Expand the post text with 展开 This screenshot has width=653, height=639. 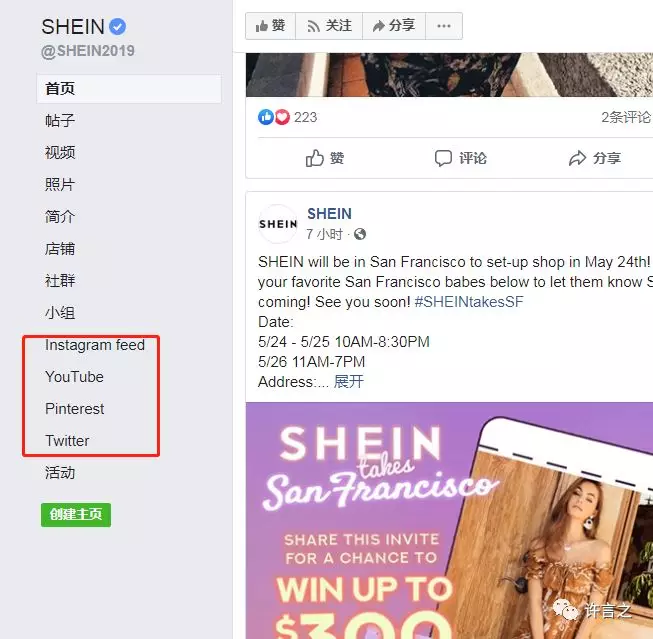(349, 382)
